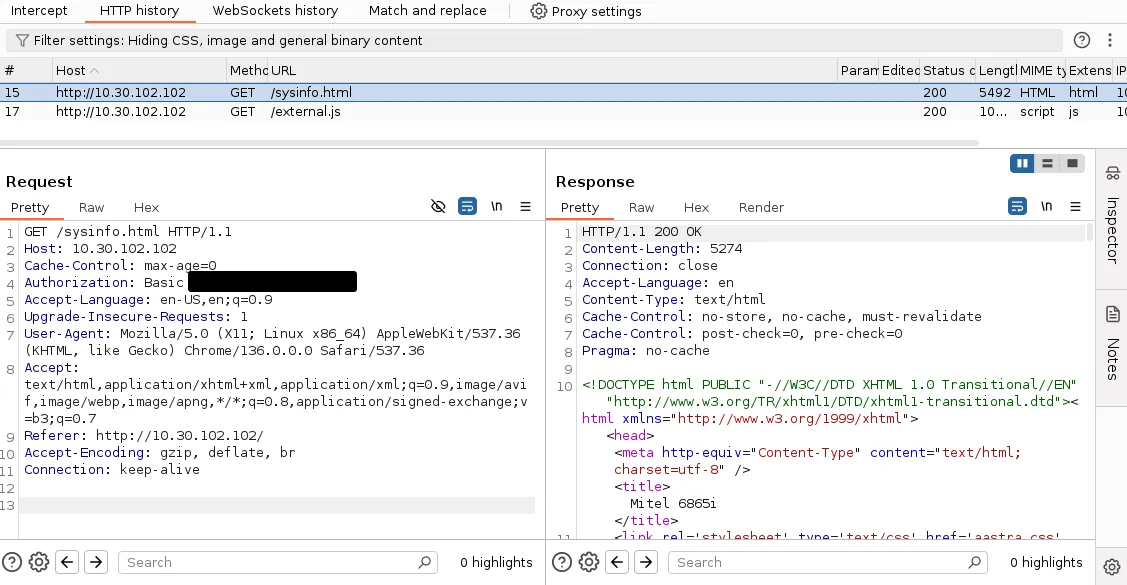Switch to WebSockets history tab
This screenshot has width=1127, height=585.
275,11
